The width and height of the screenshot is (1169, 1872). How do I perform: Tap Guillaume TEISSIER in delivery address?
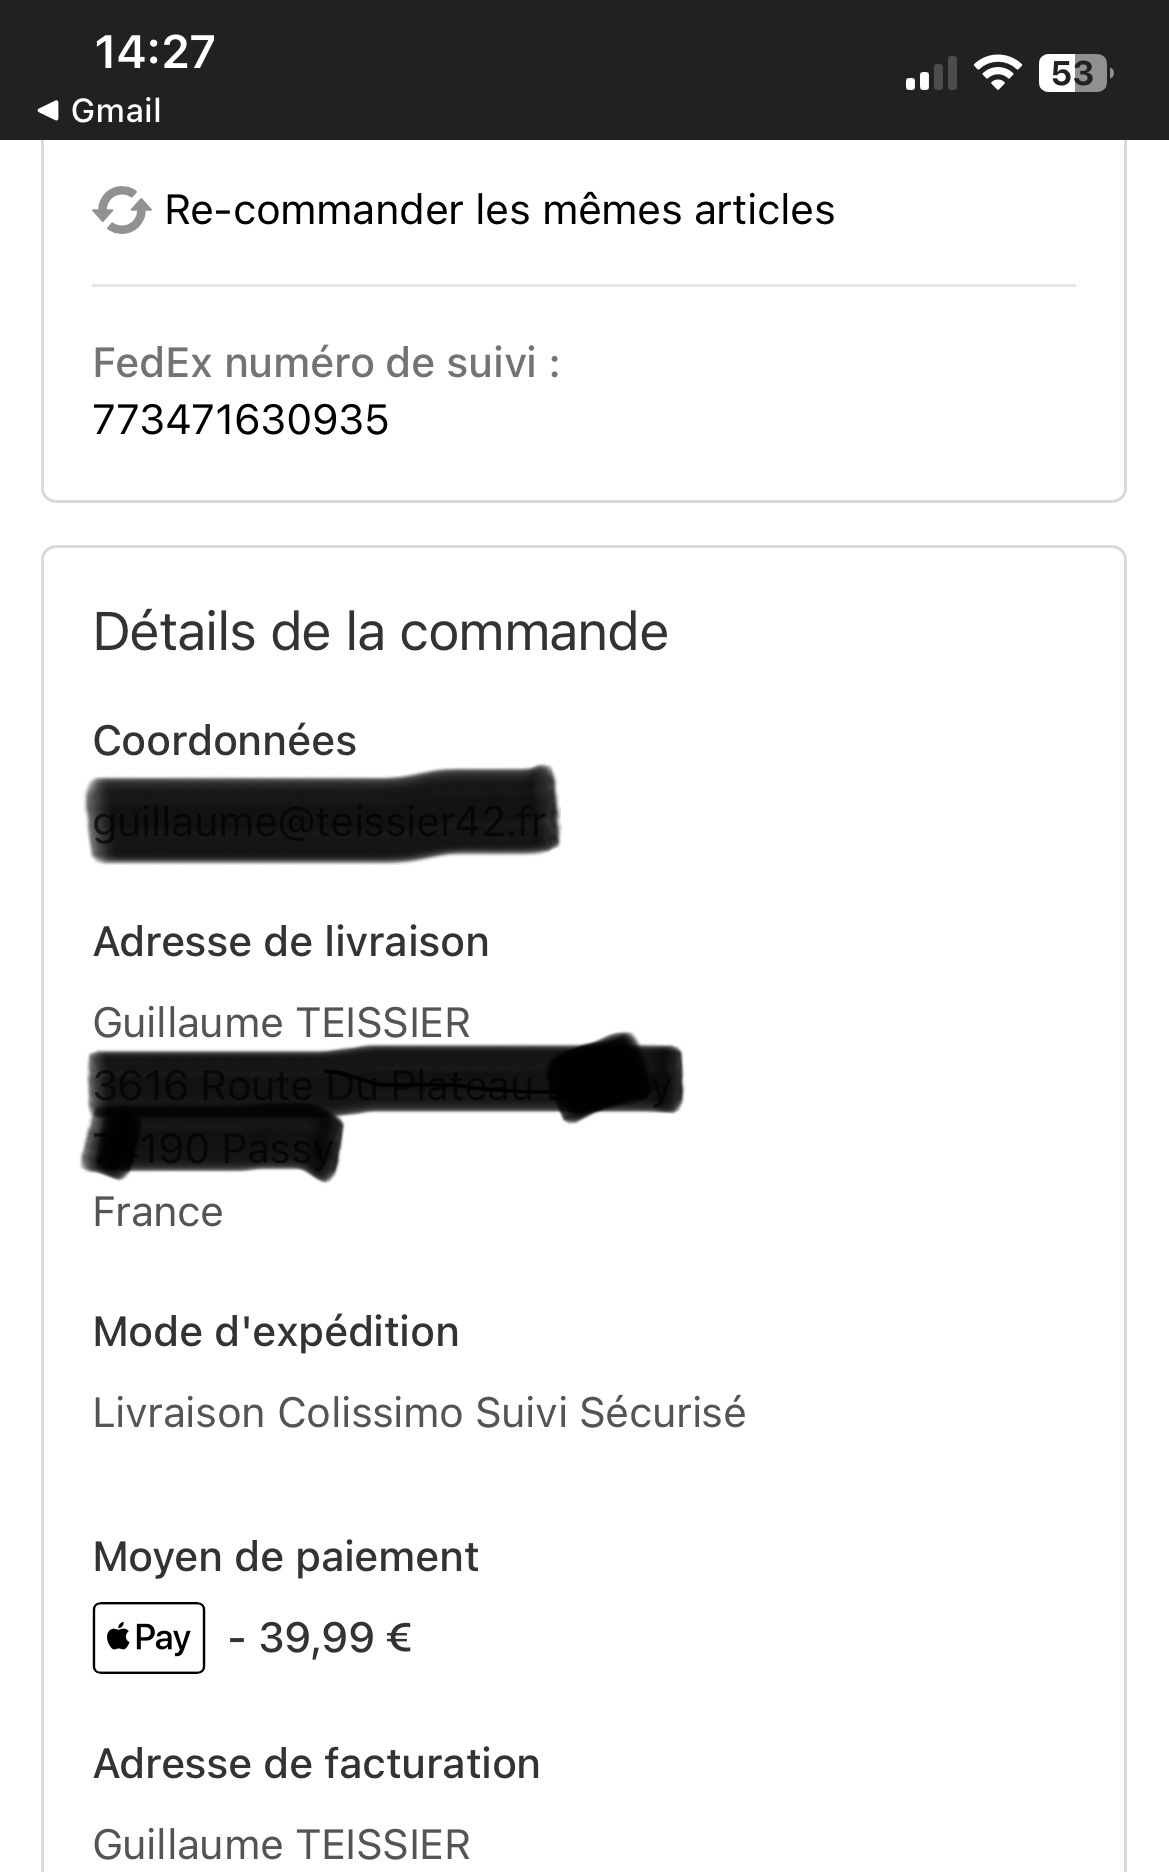point(282,1023)
